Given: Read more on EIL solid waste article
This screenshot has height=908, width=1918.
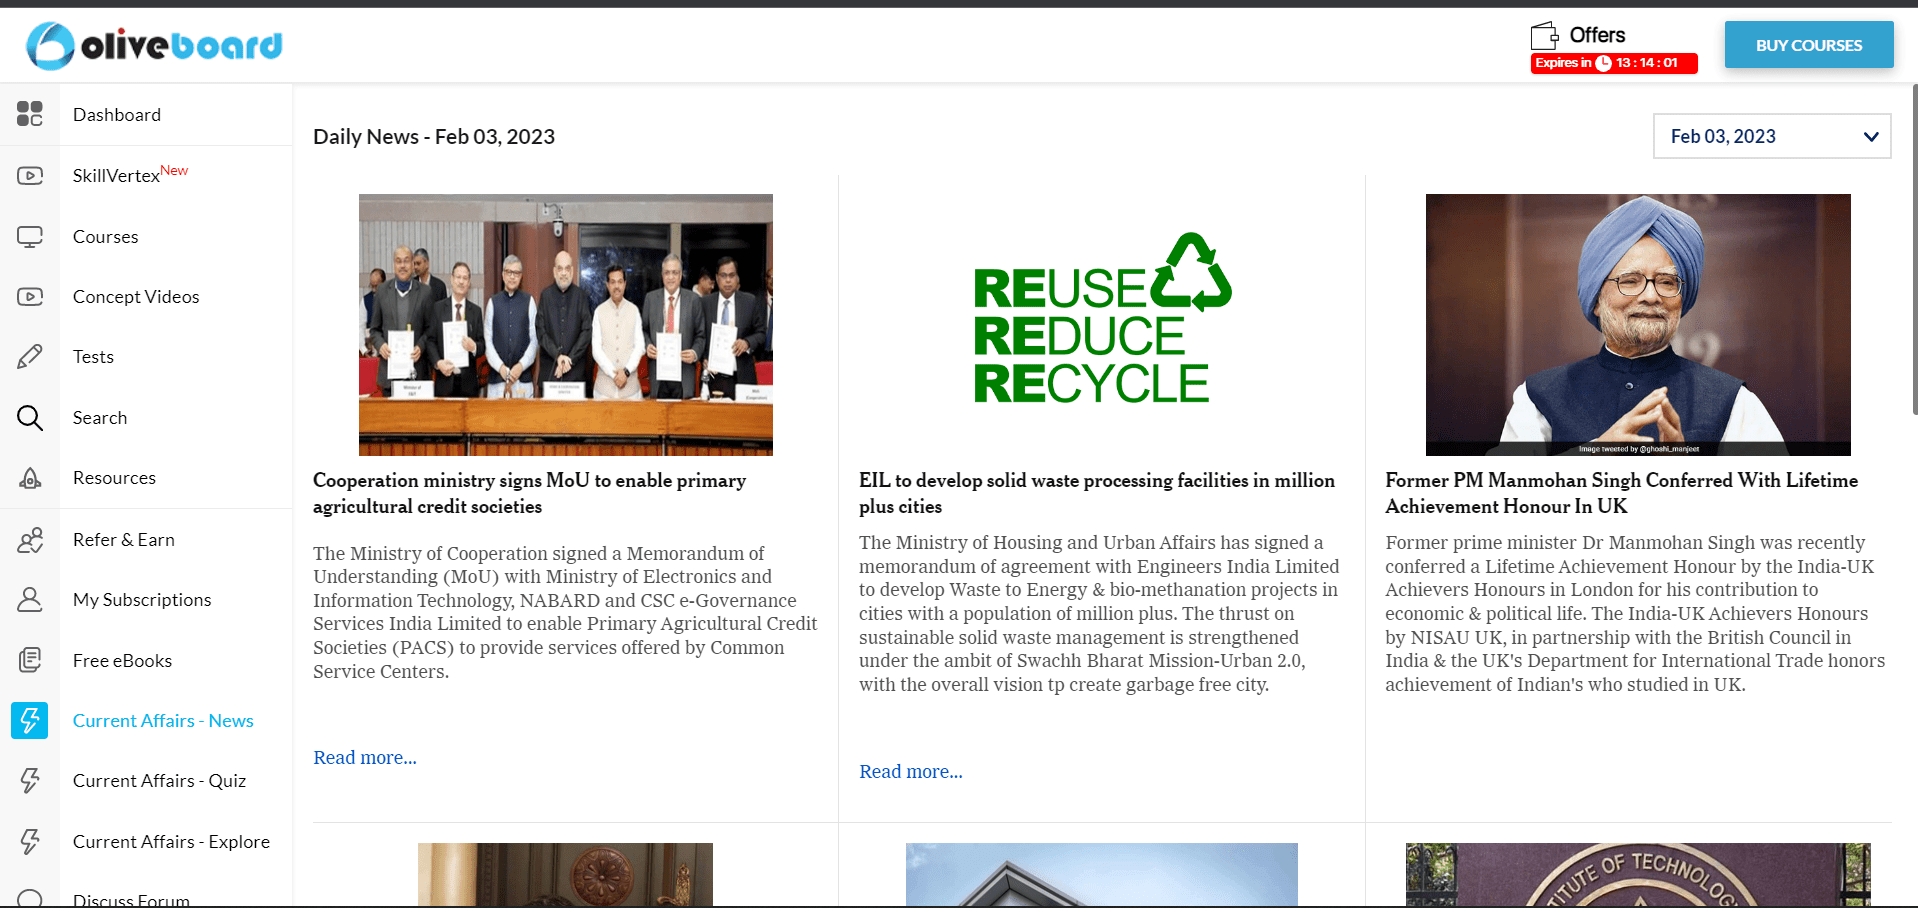Looking at the screenshot, I should click(x=911, y=772).
